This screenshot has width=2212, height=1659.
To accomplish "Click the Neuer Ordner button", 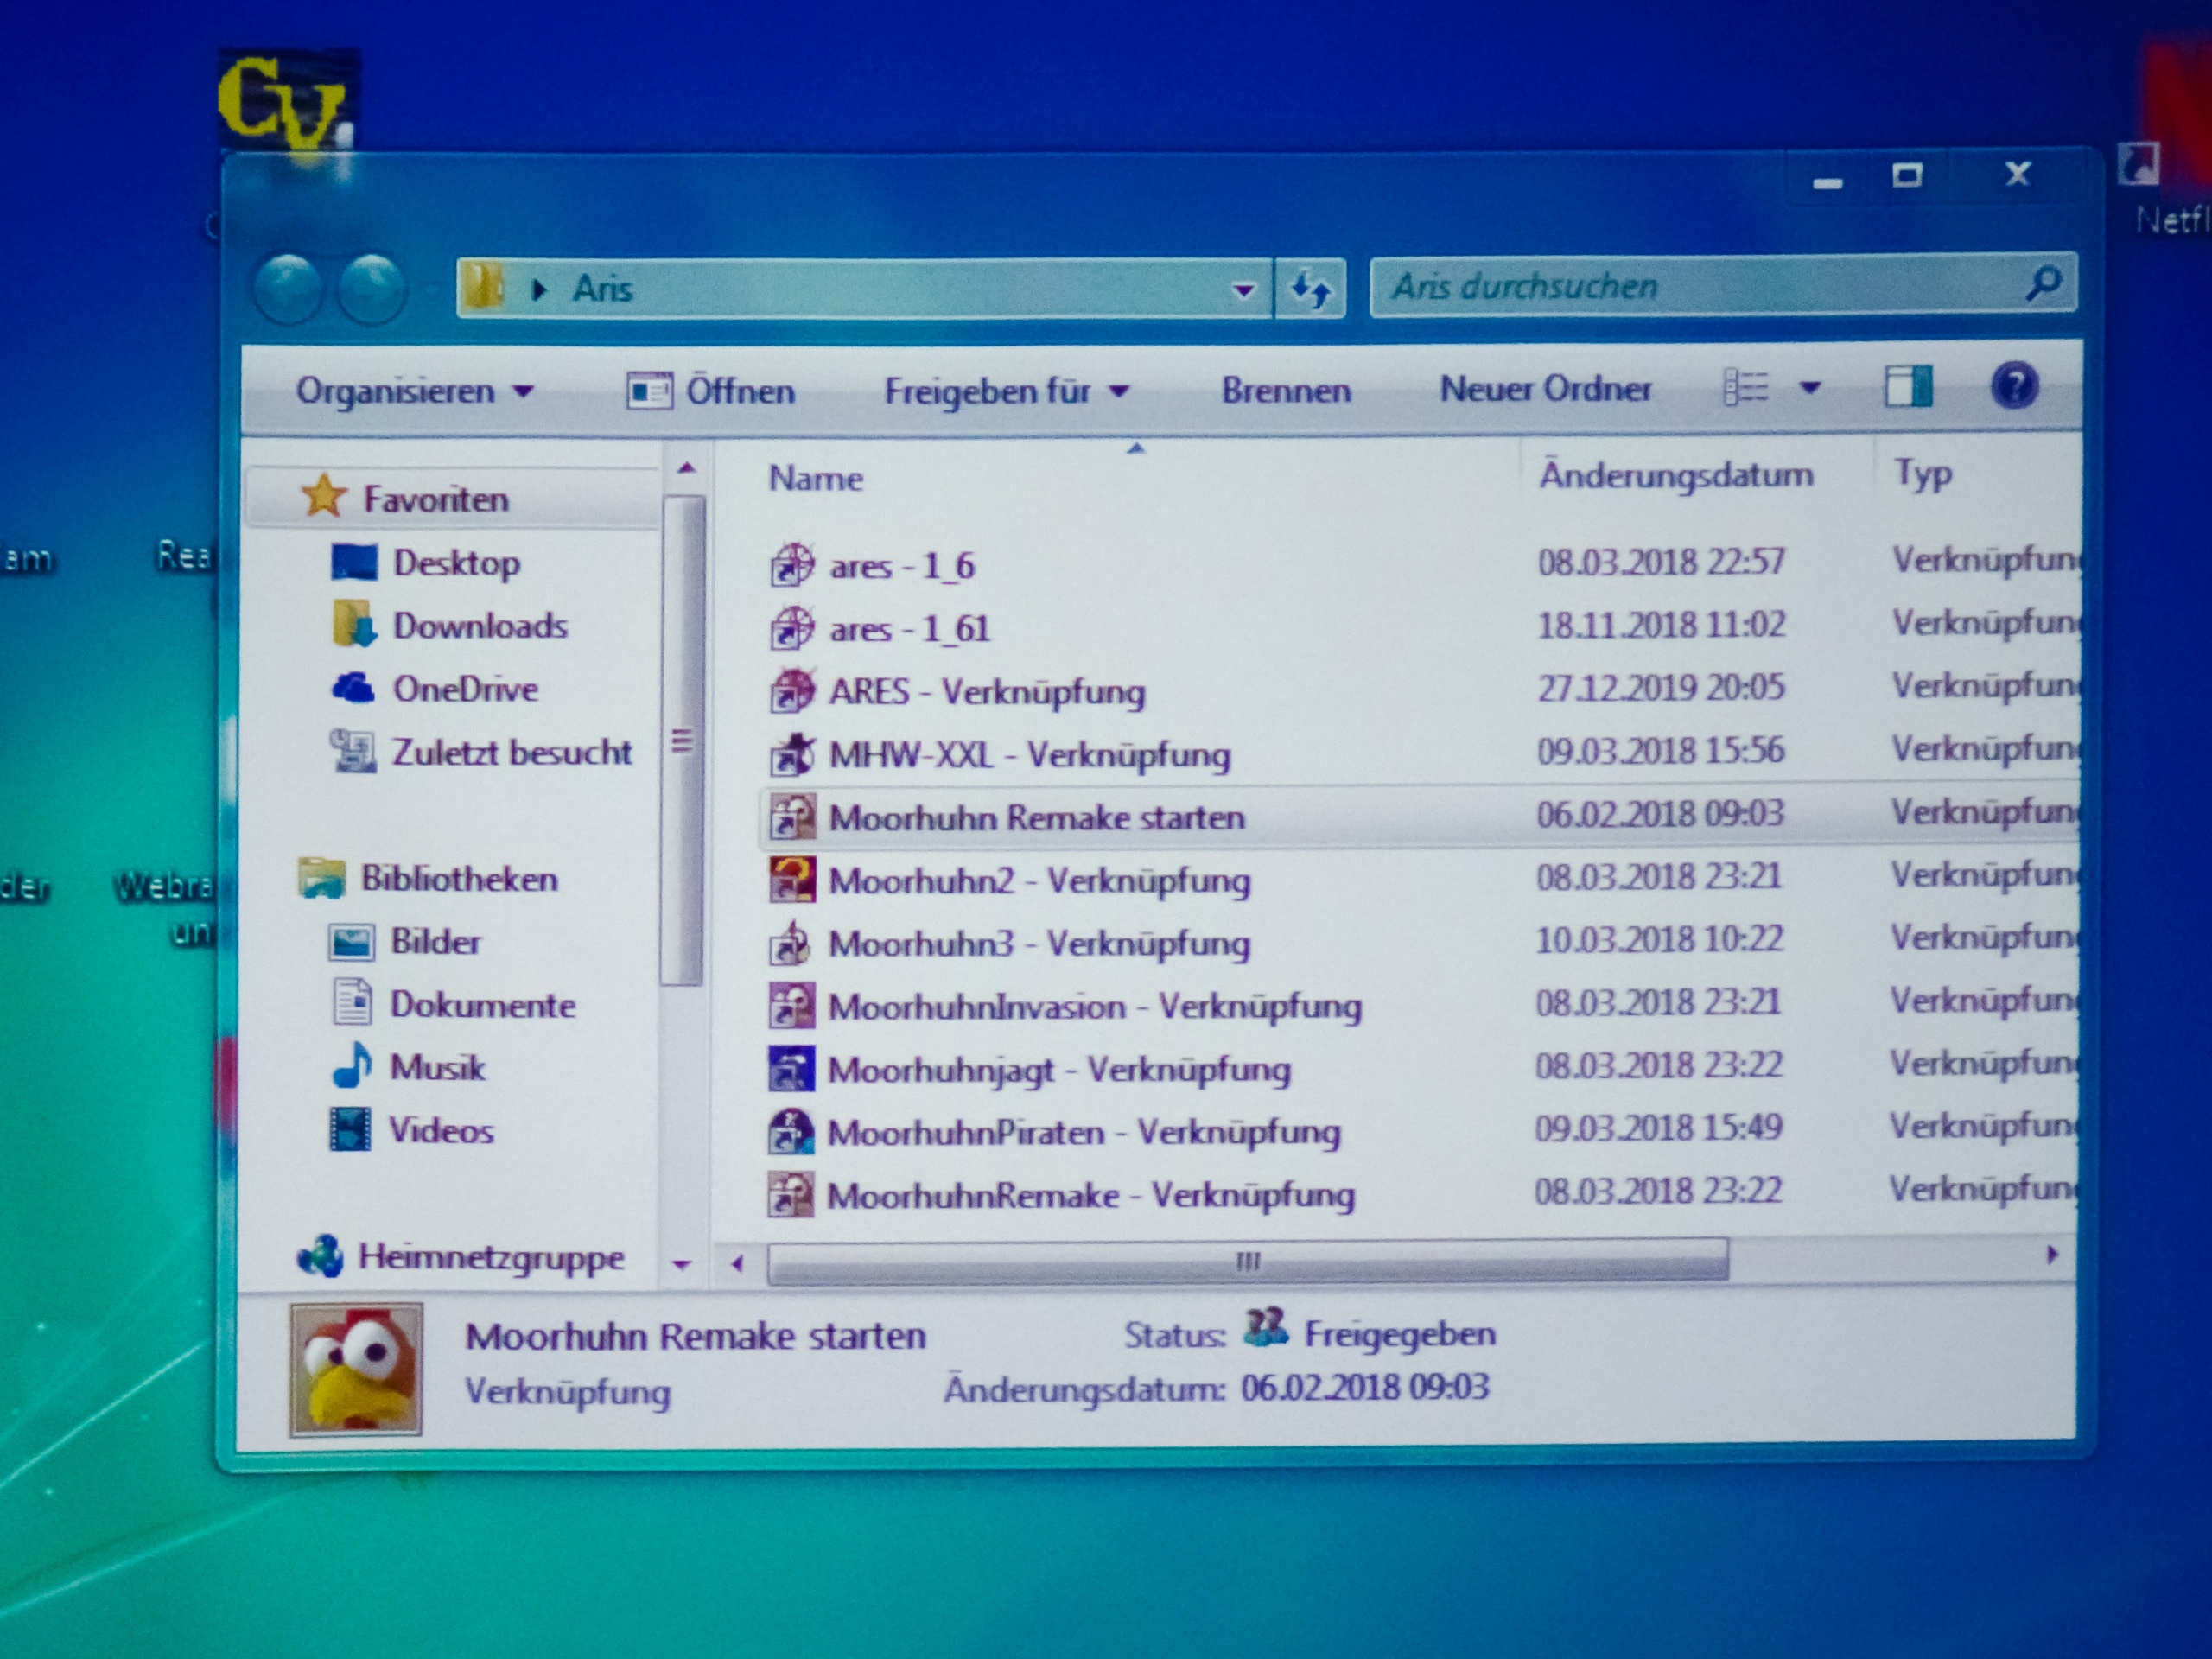I will tap(1544, 388).
